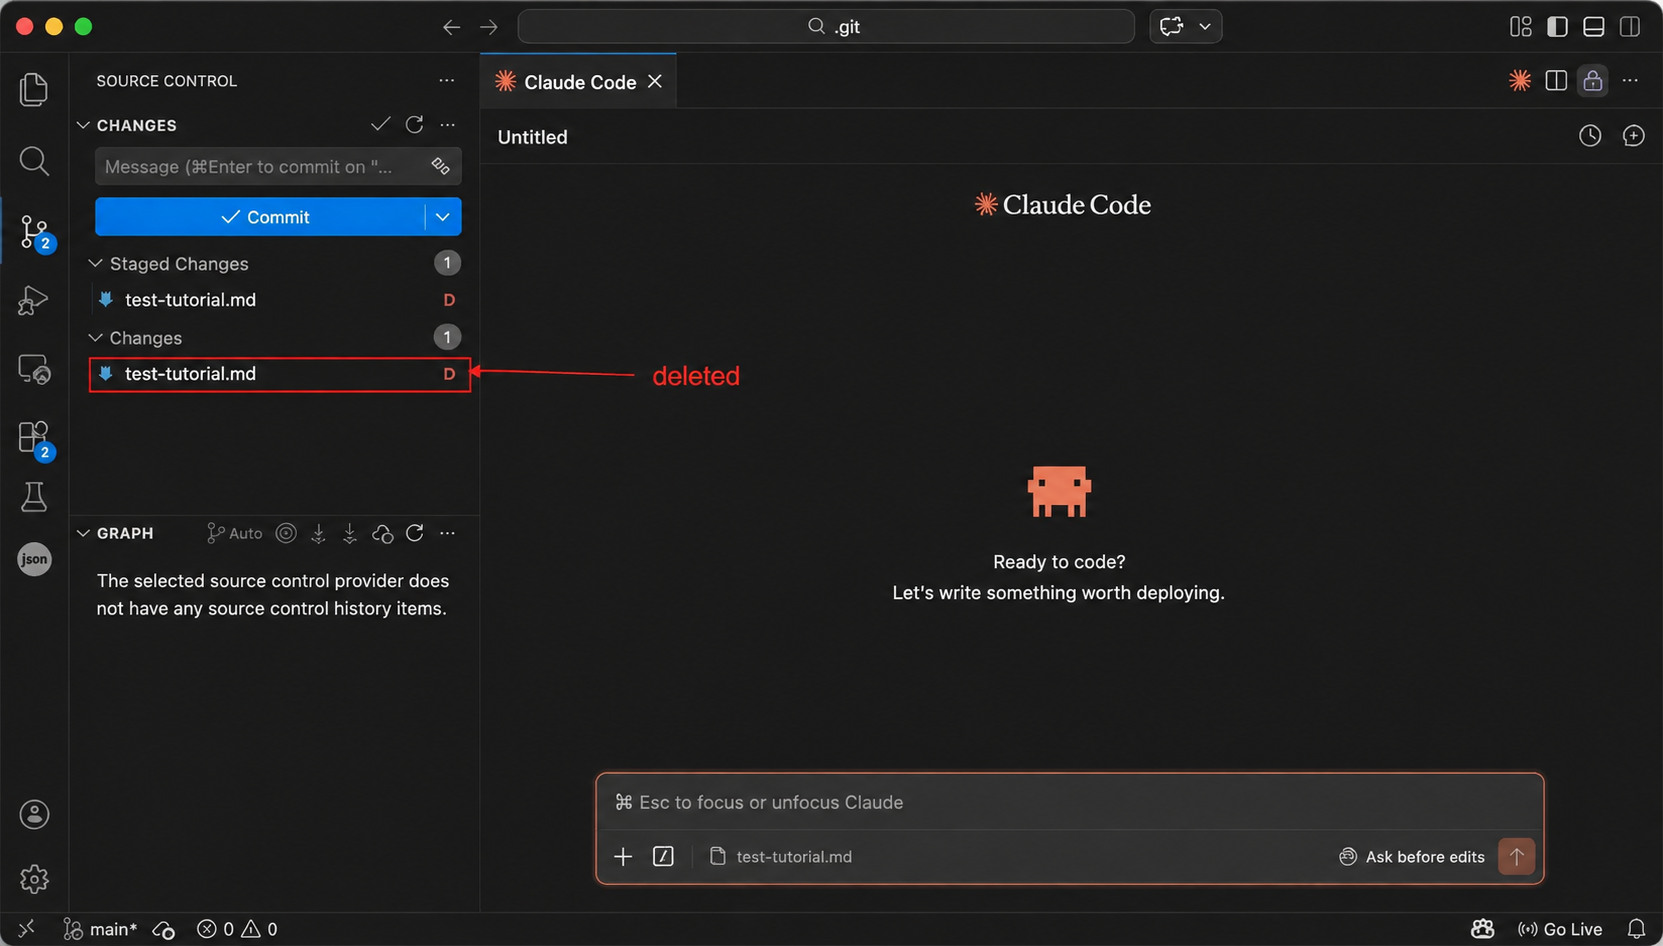1663x946 pixels.
Task: Publish to cloud from status bar
Action: 164,929
